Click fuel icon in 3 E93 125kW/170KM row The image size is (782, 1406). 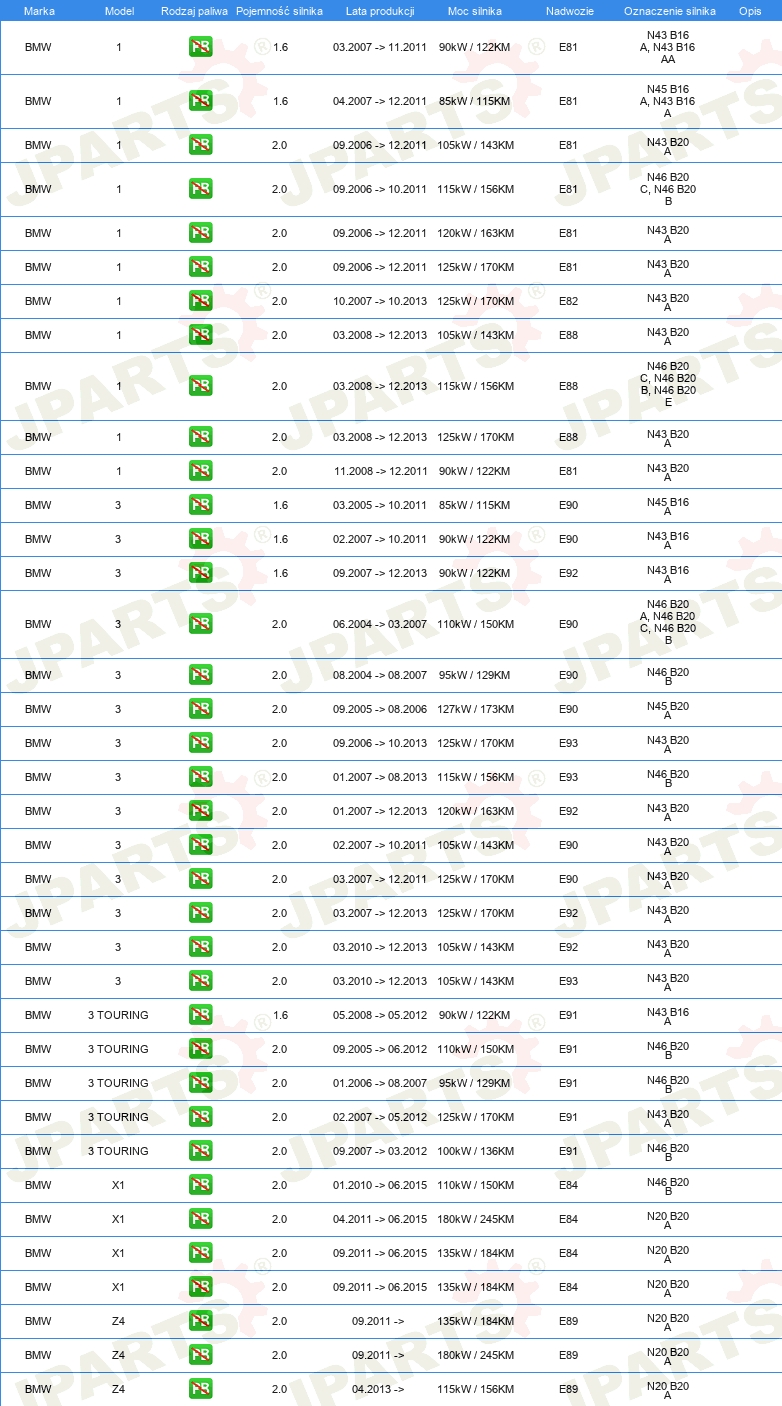point(200,743)
